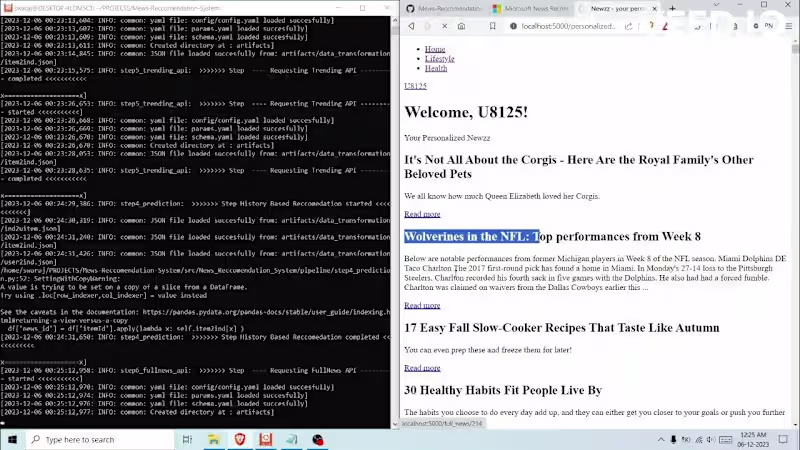Click the microphone tray icon
Image resolution: width=800 pixels, height=450 pixels.
click(x=673, y=439)
